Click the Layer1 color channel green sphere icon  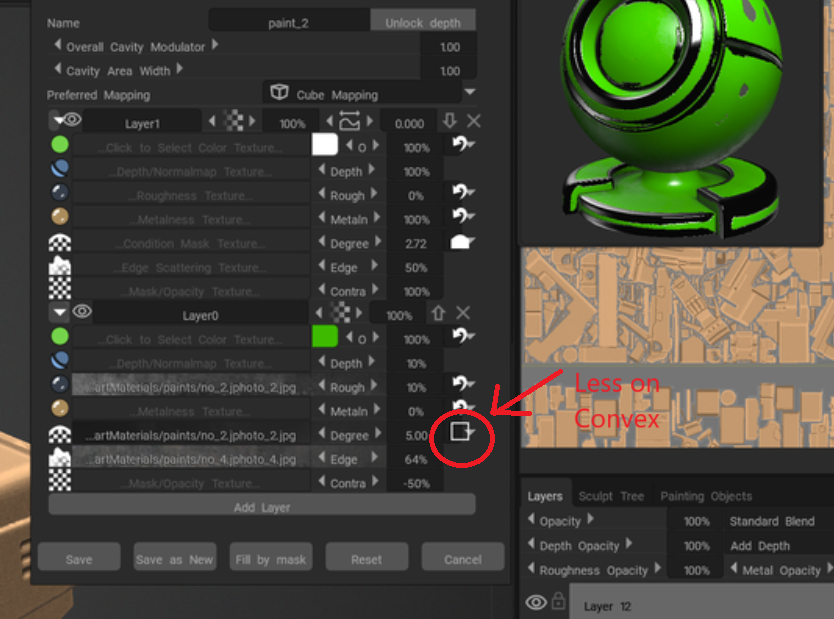59,146
